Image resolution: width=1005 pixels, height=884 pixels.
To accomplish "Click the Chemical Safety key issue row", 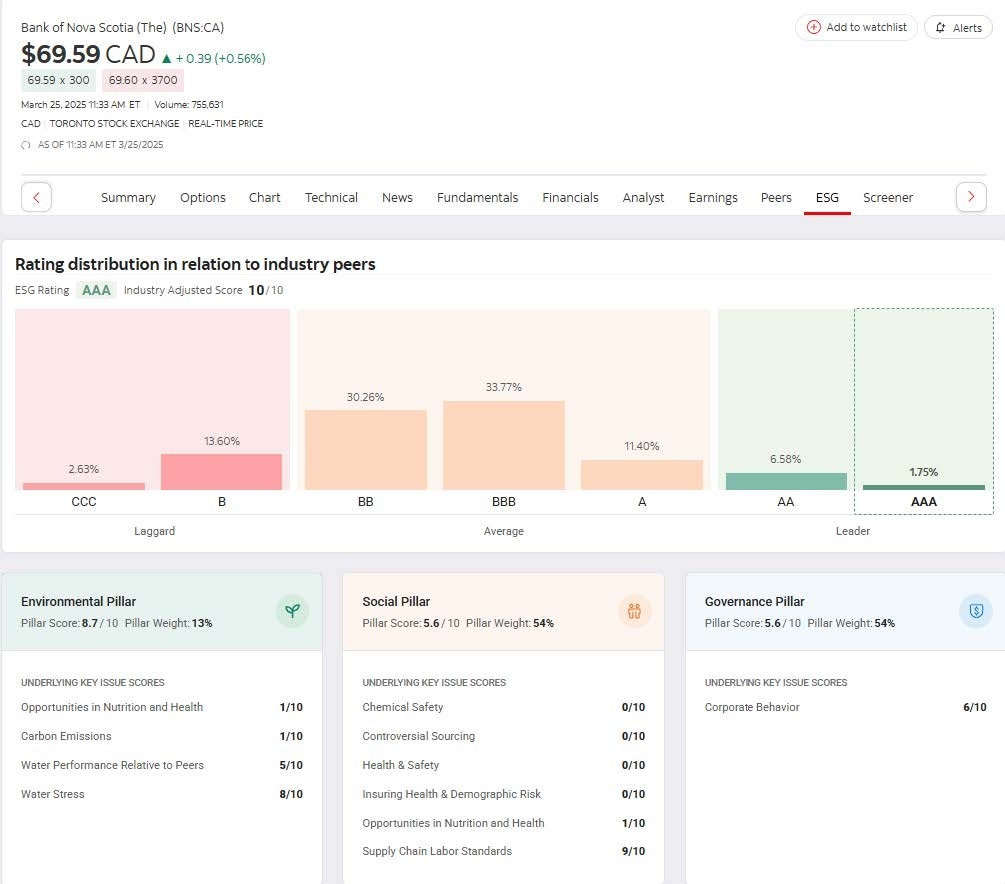I will pos(504,707).
